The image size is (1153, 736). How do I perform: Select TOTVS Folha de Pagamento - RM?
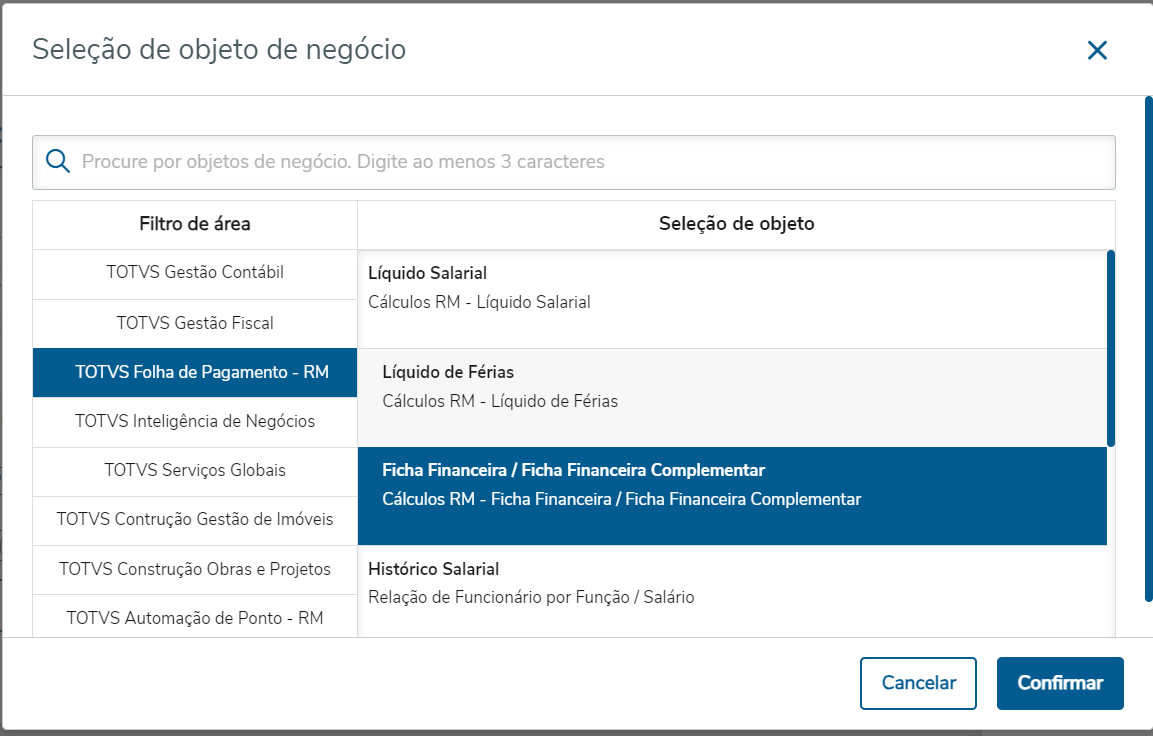click(x=195, y=372)
